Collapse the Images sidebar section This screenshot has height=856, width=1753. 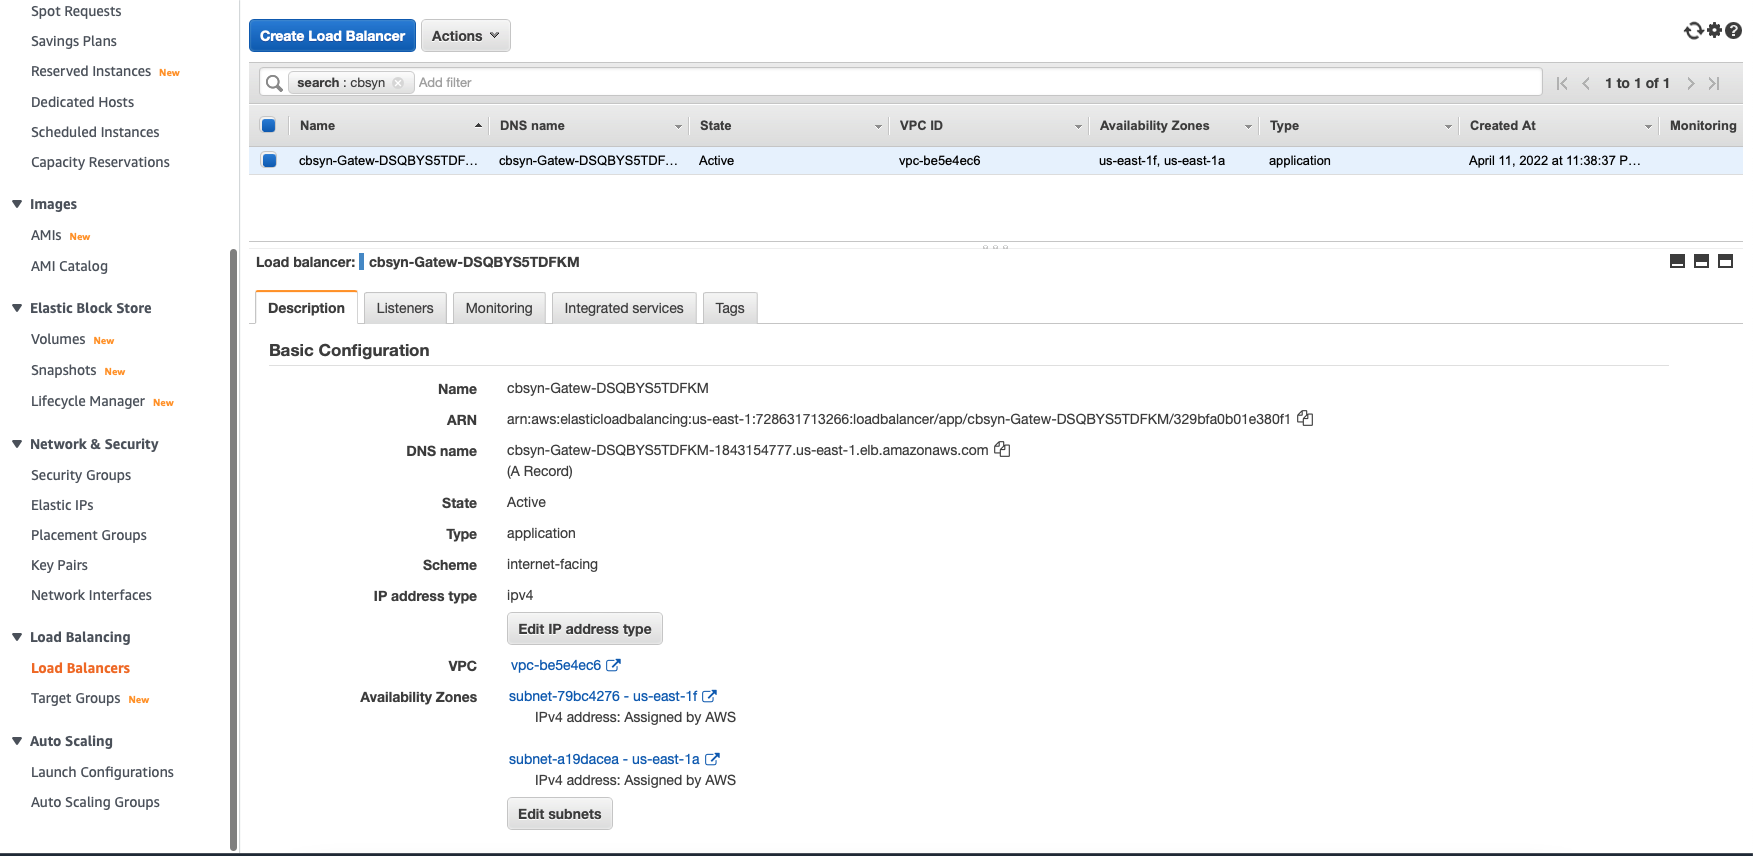[x=17, y=204]
